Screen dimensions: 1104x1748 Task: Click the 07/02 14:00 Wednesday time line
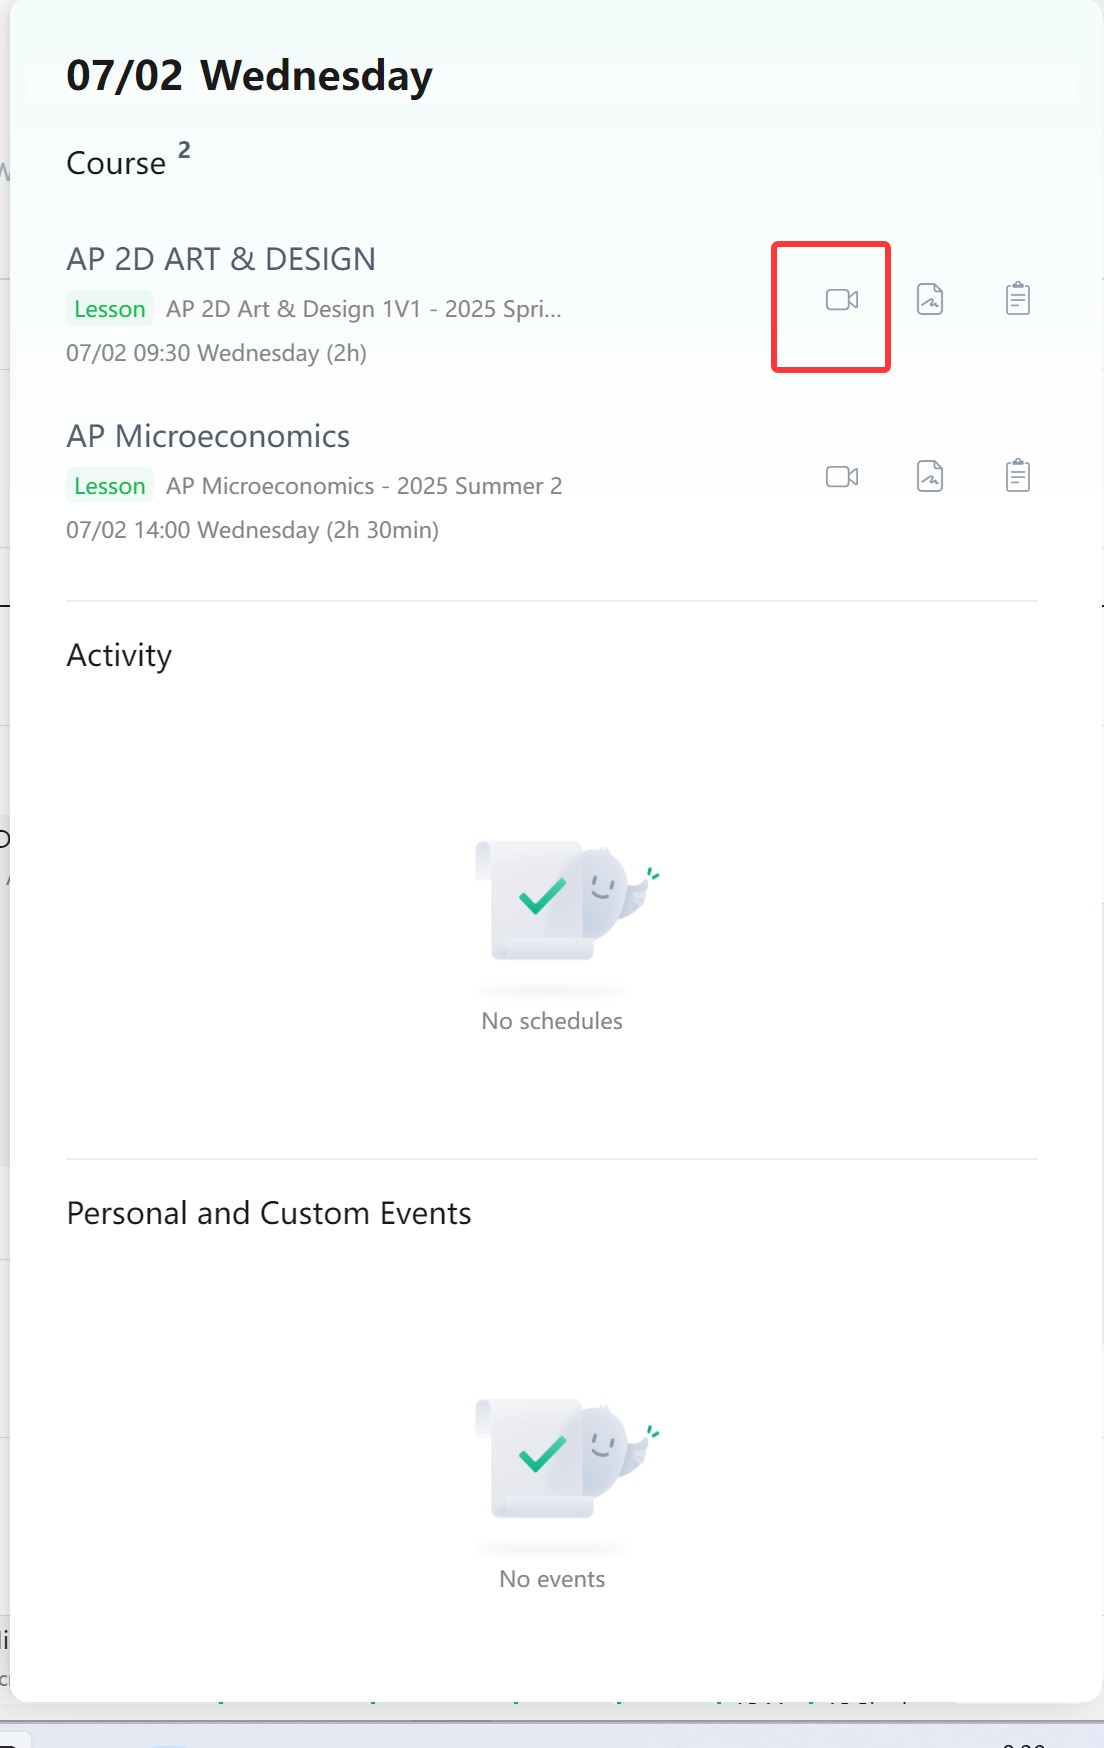tap(252, 530)
